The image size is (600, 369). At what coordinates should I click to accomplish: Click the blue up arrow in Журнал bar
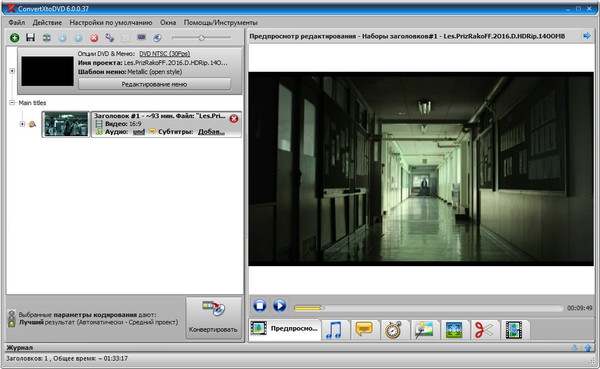click(x=588, y=348)
